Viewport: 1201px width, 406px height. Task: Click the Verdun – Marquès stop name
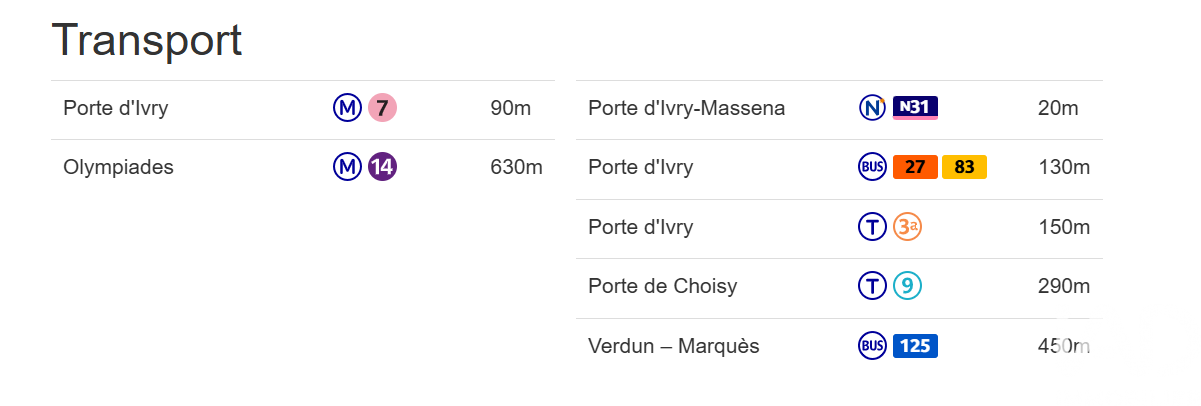coord(673,346)
